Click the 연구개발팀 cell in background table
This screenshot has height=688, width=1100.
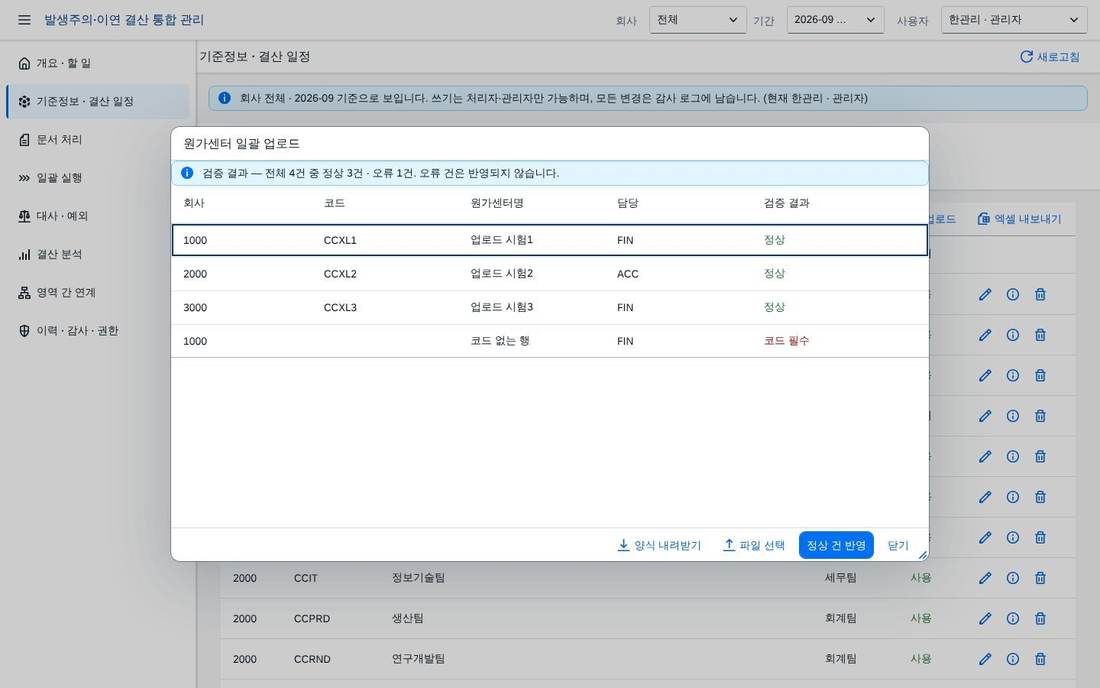point(418,659)
